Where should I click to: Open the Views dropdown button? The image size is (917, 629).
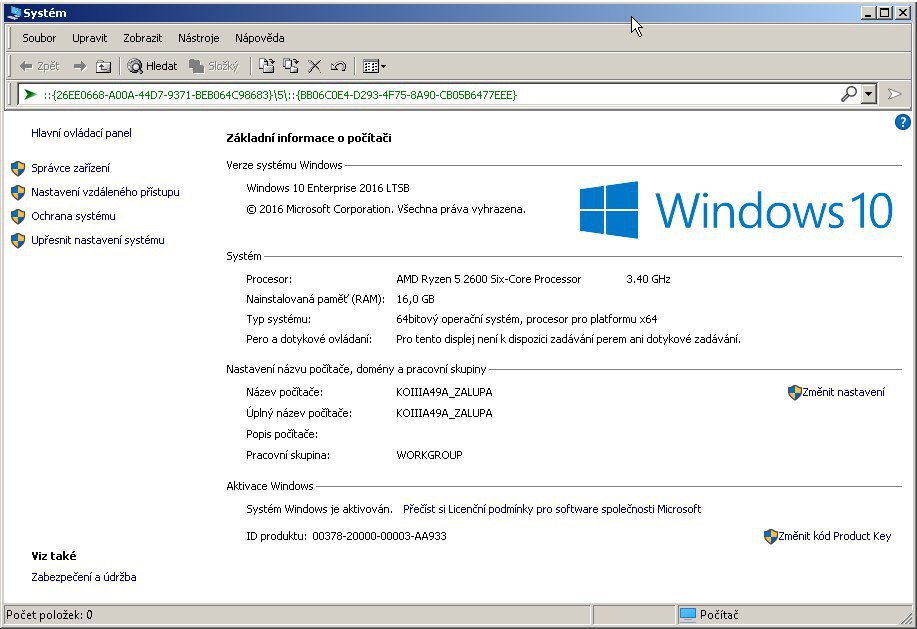tap(374, 66)
